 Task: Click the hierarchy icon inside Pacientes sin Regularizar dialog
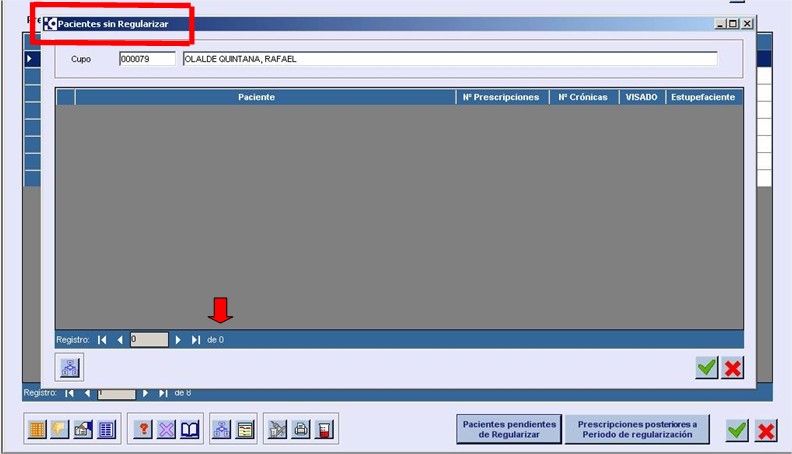69,367
